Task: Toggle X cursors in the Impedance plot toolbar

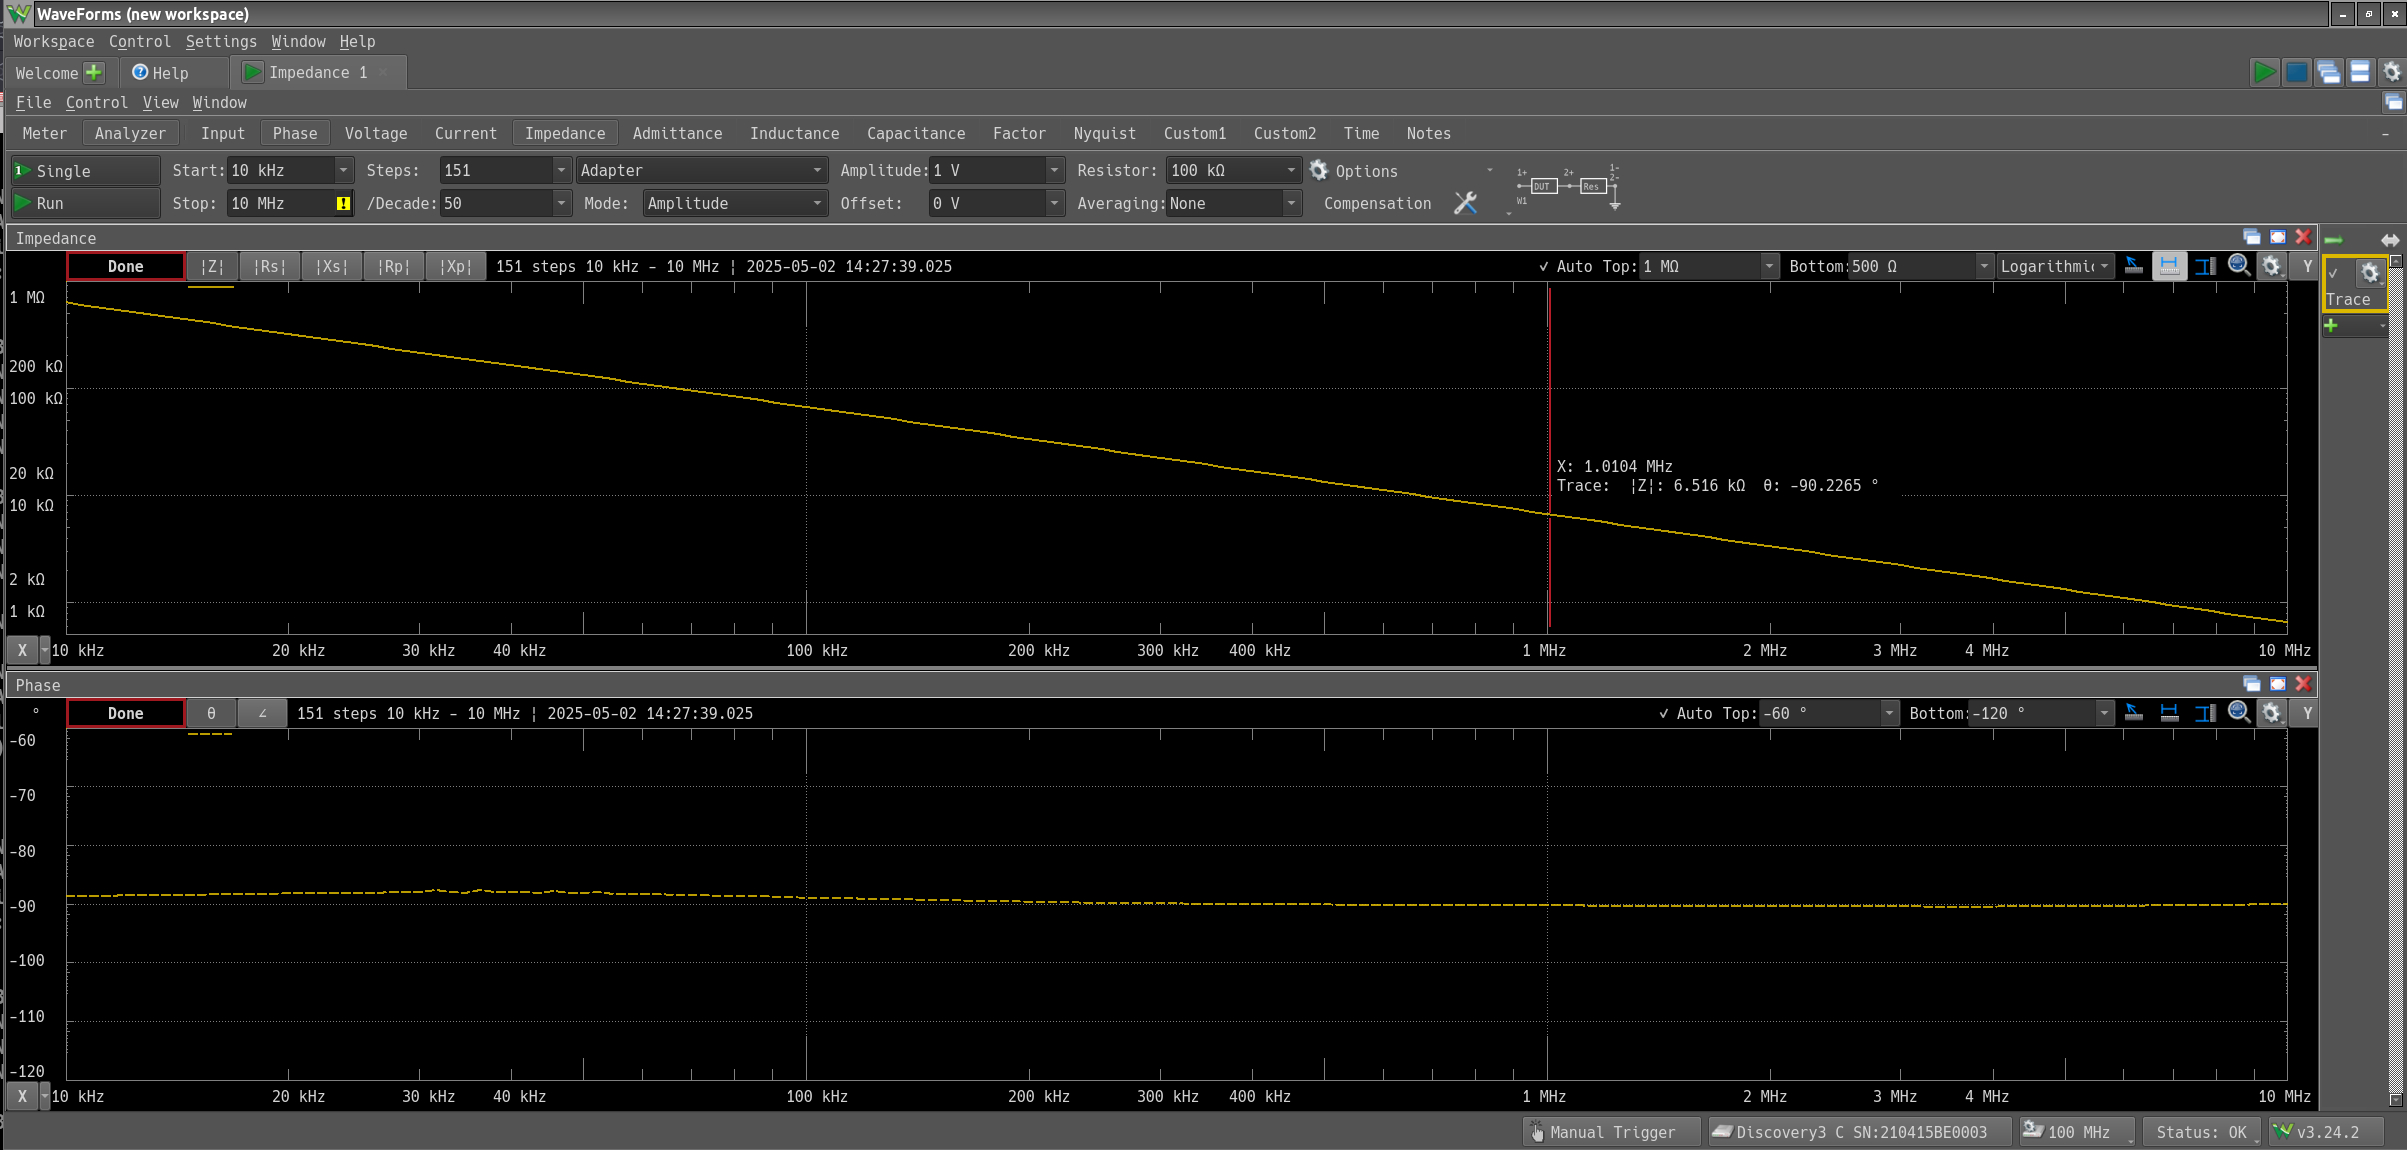Action: point(2169,266)
